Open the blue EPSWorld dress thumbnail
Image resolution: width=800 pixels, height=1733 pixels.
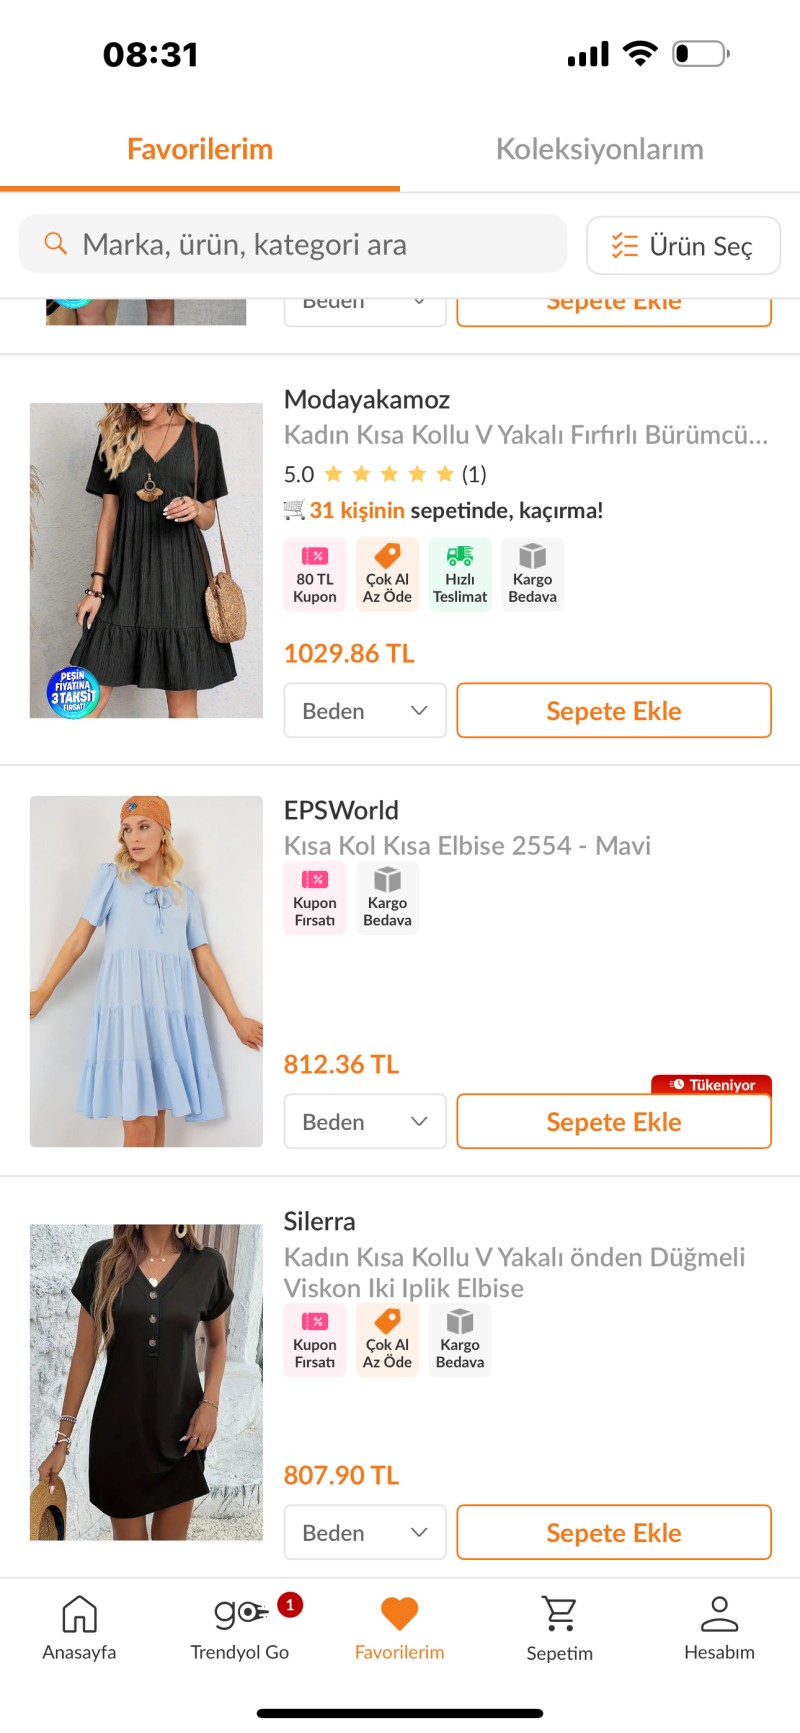(146, 971)
